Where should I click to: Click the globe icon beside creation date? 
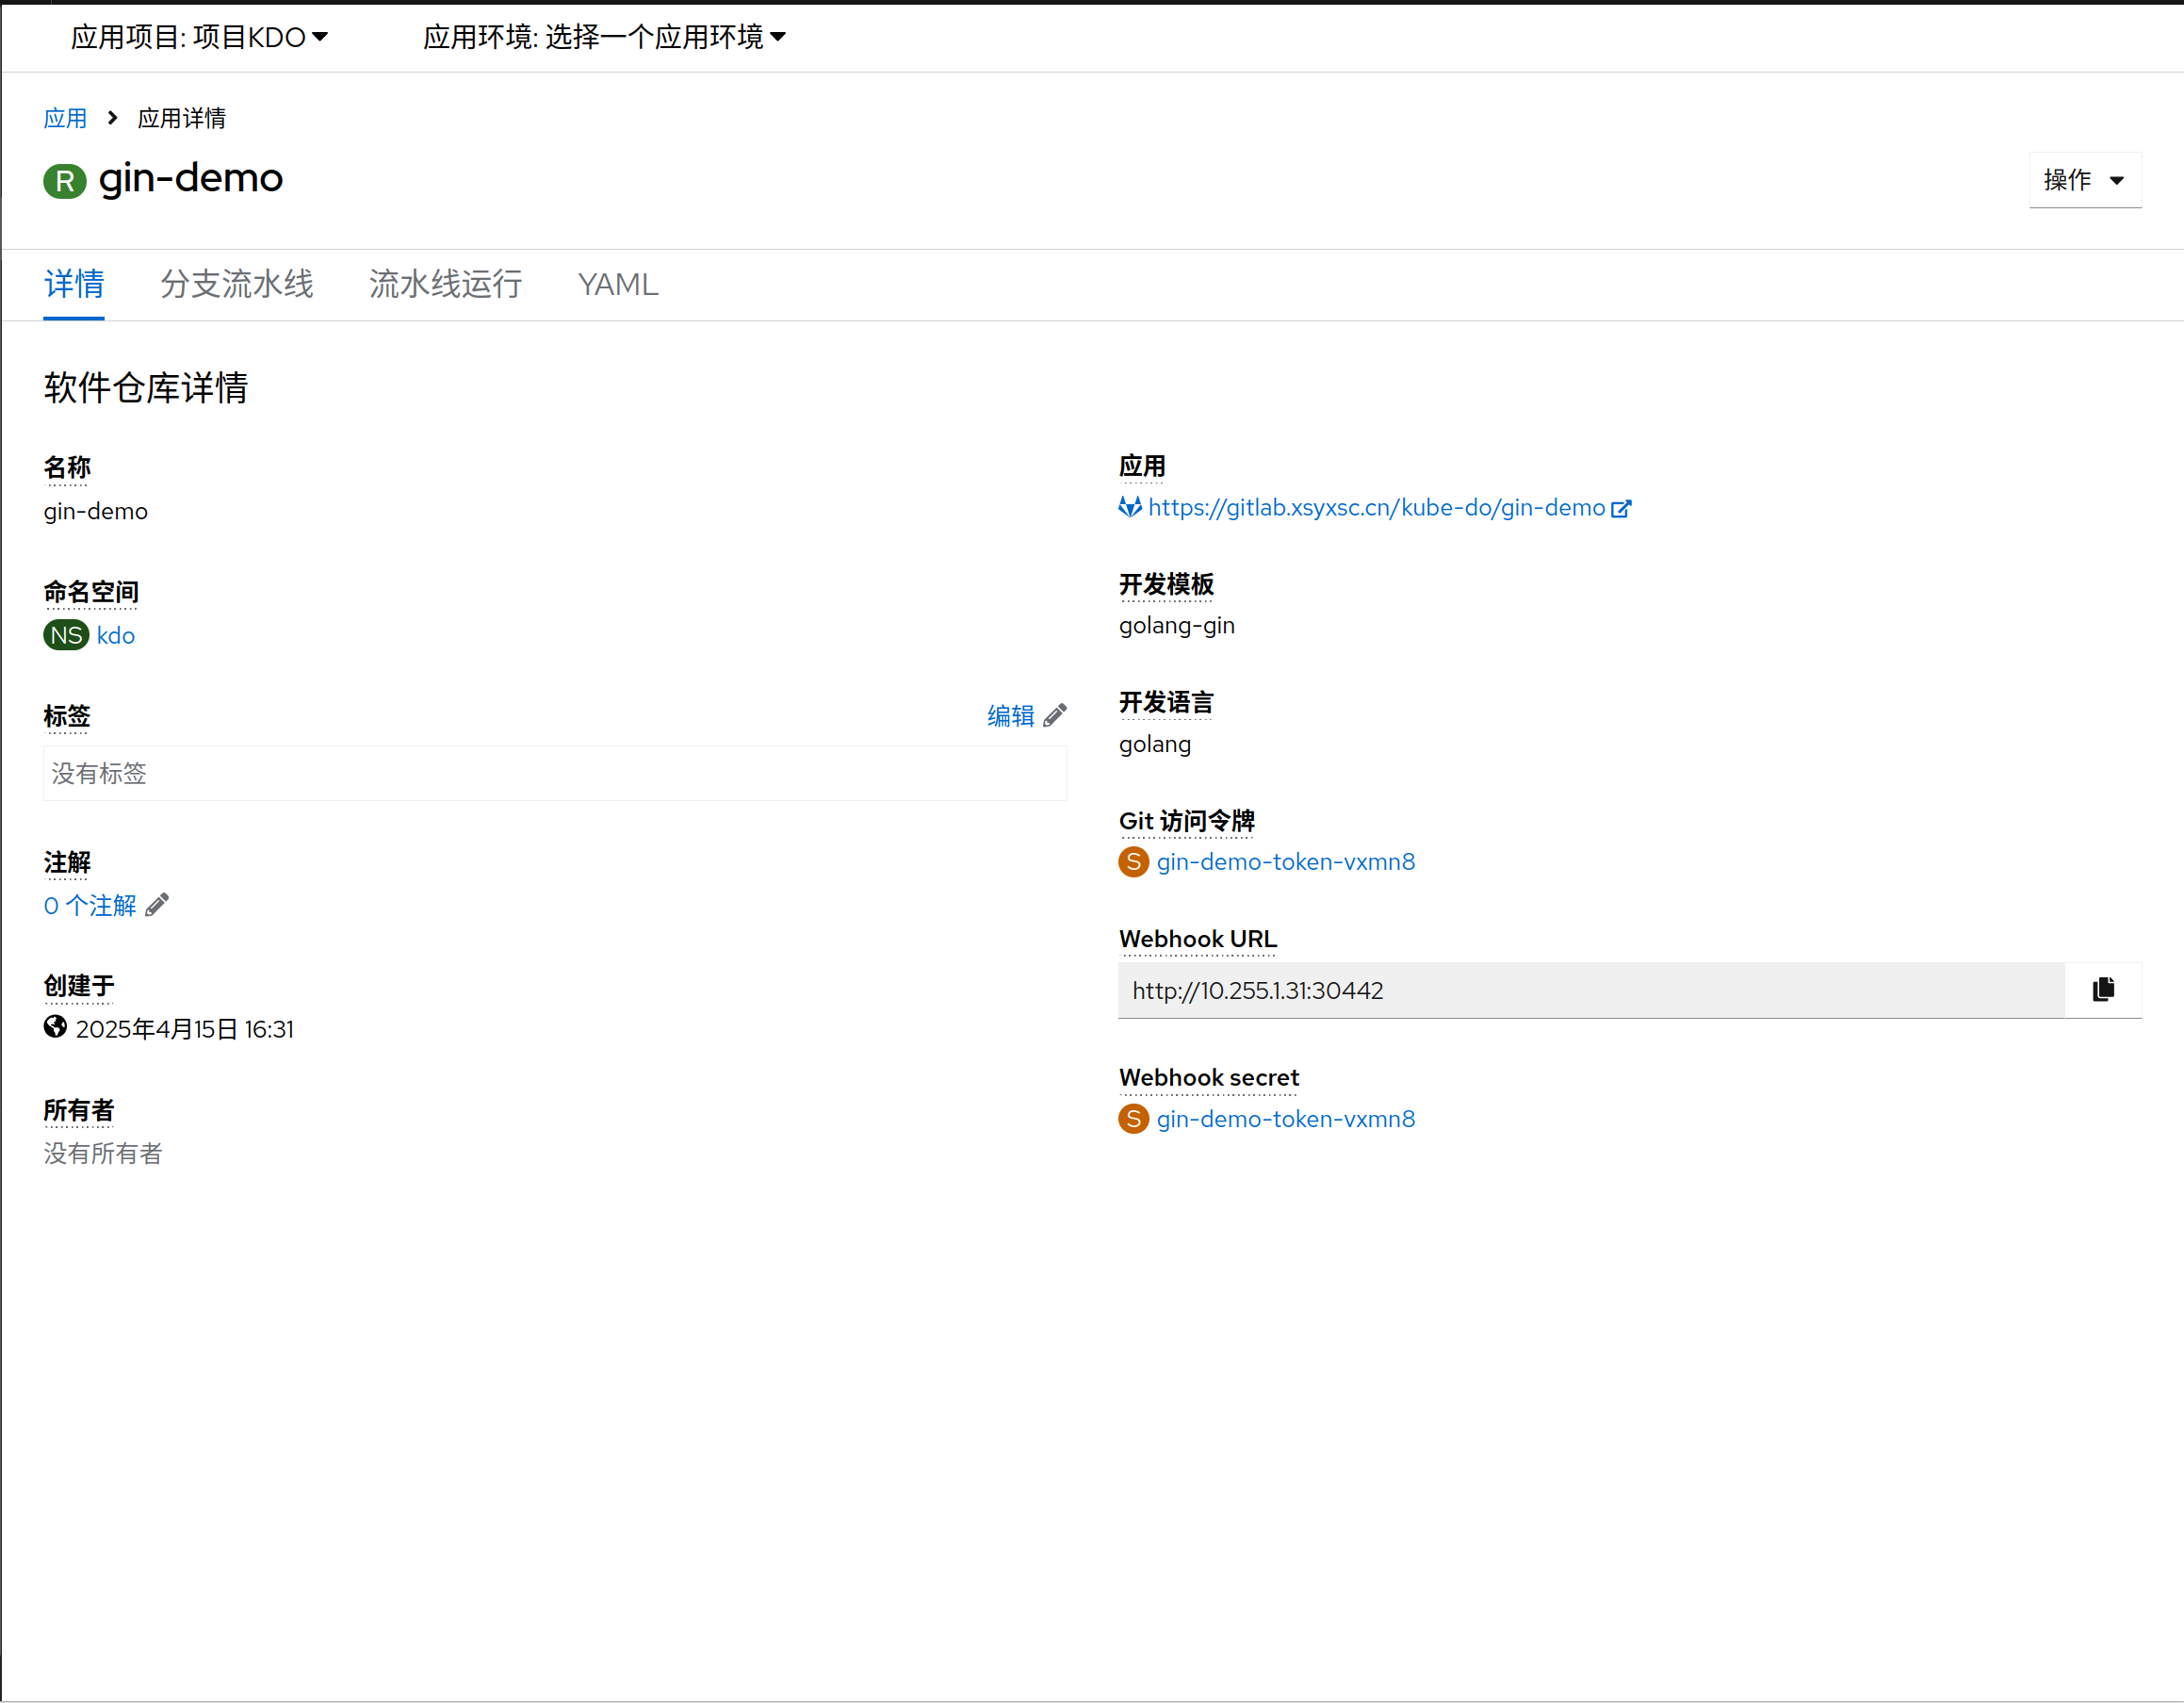click(x=55, y=1027)
